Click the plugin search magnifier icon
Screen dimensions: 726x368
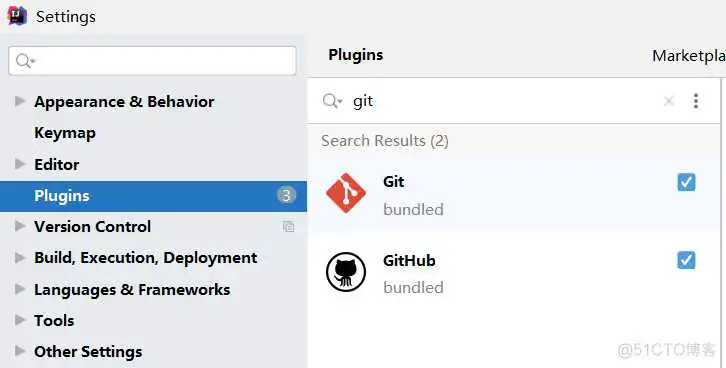coord(332,101)
